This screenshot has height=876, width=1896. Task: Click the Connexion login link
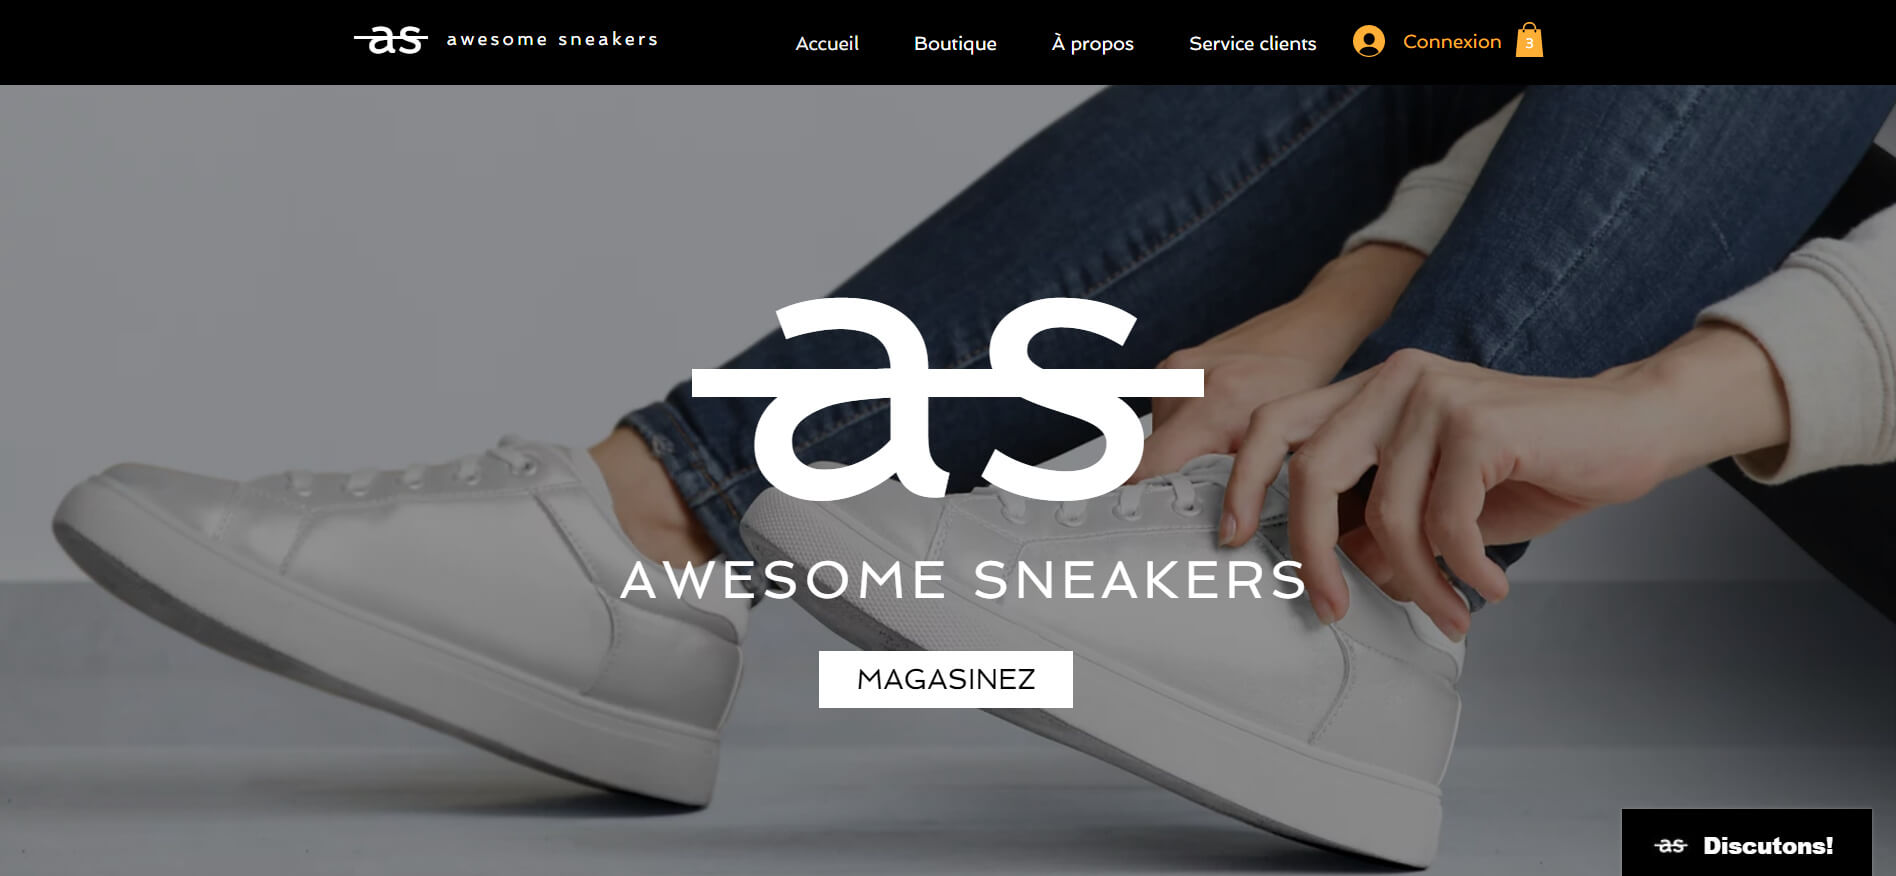1452,41
